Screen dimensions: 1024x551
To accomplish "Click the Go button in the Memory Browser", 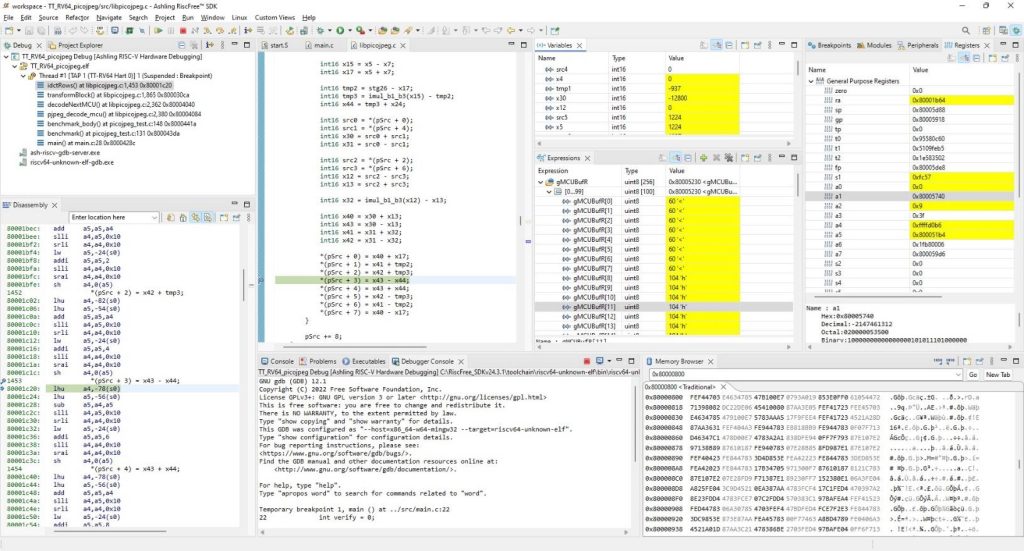I will click(x=972, y=375).
